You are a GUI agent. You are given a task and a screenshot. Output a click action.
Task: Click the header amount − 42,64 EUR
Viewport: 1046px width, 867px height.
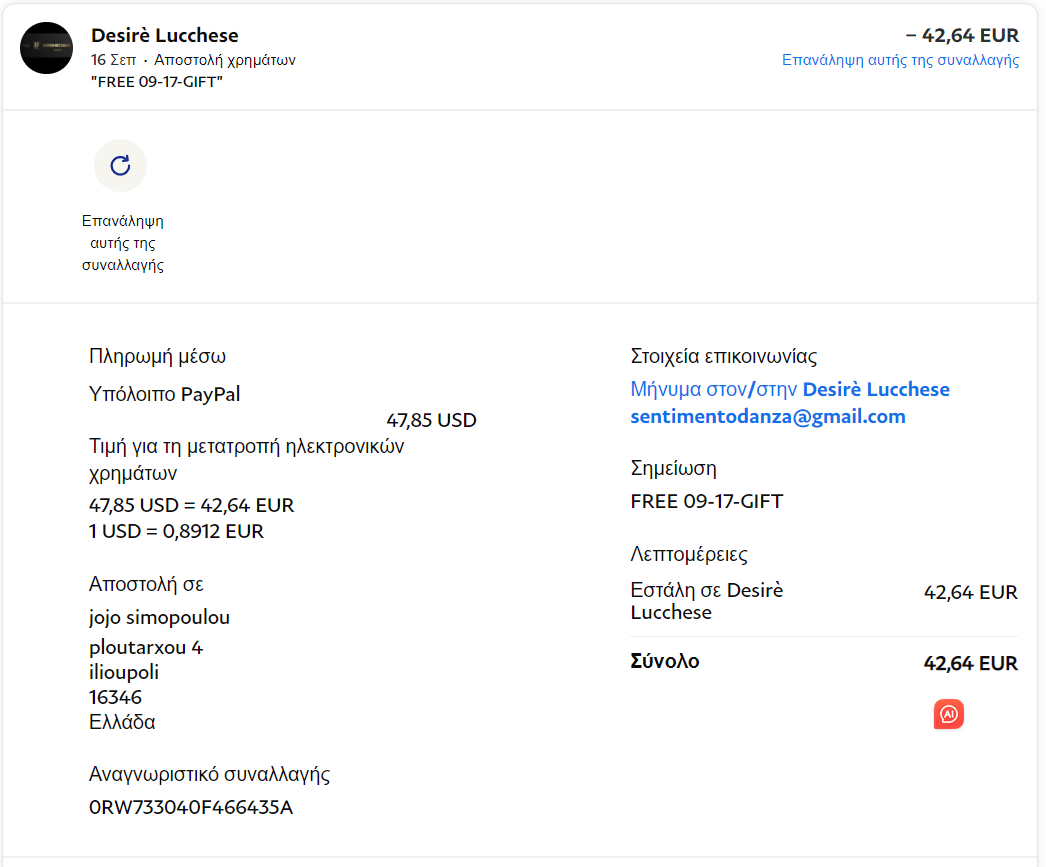962,35
